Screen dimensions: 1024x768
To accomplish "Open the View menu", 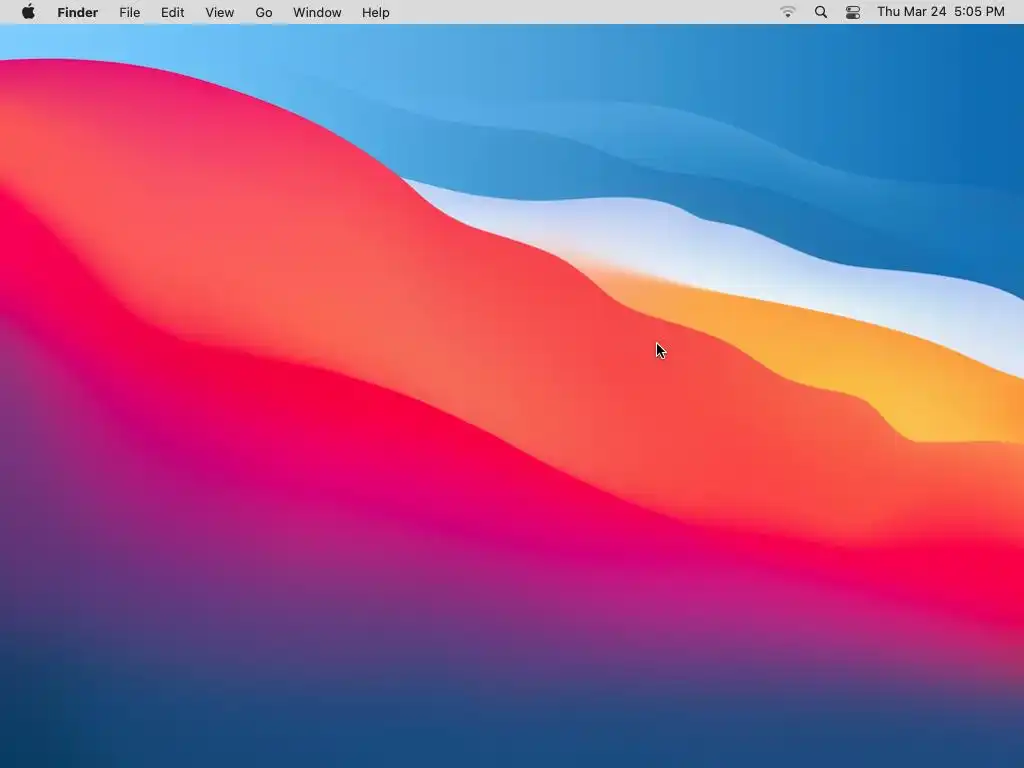I will [219, 12].
